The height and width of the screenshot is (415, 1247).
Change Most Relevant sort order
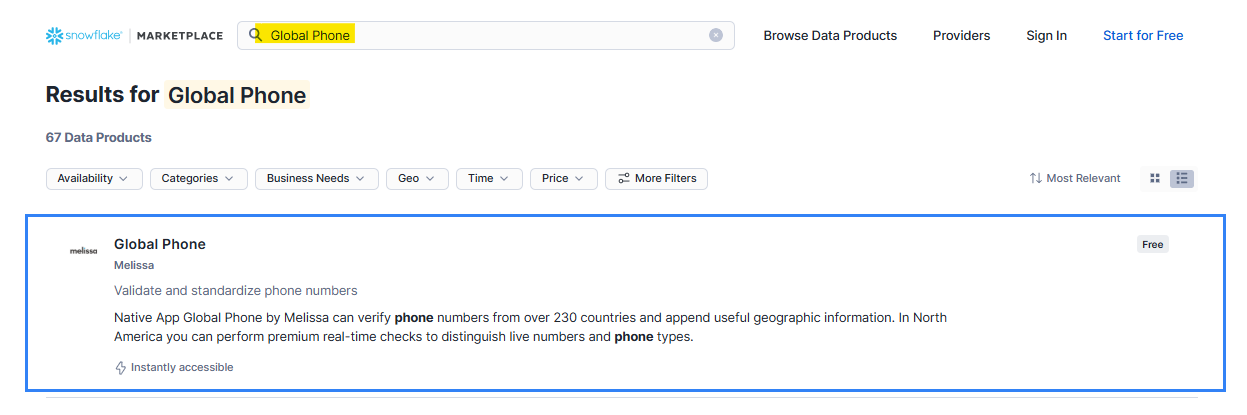point(1075,178)
